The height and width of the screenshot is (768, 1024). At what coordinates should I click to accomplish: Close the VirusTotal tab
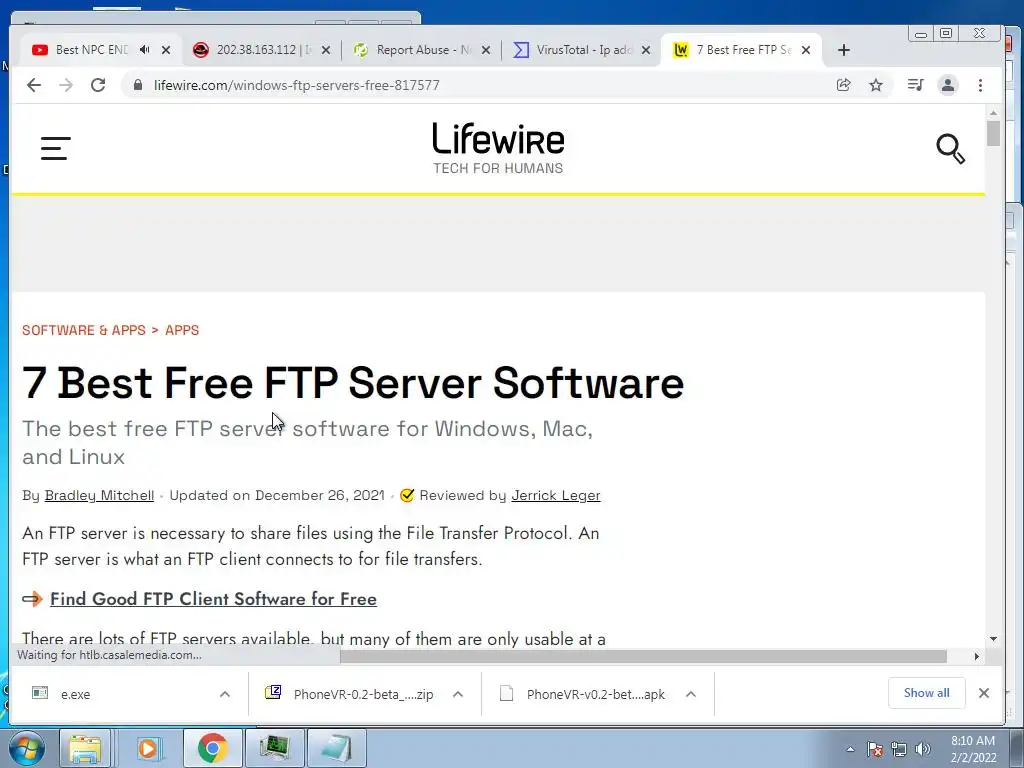tap(646, 50)
